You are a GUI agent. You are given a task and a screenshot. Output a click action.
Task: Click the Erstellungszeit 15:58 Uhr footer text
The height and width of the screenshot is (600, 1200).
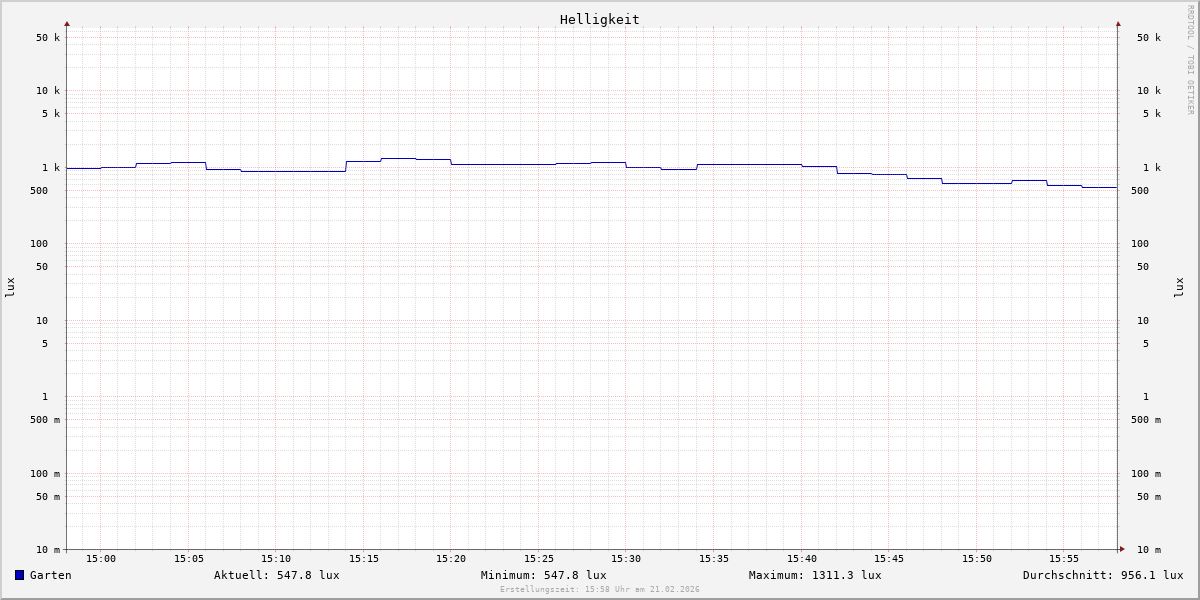point(600,589)
